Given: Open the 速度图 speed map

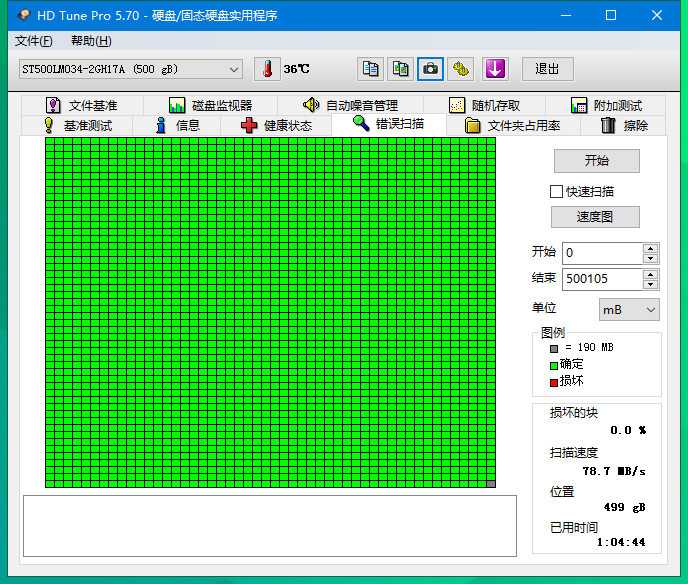Looking at the screenshot, I should [x=595, y=217].
